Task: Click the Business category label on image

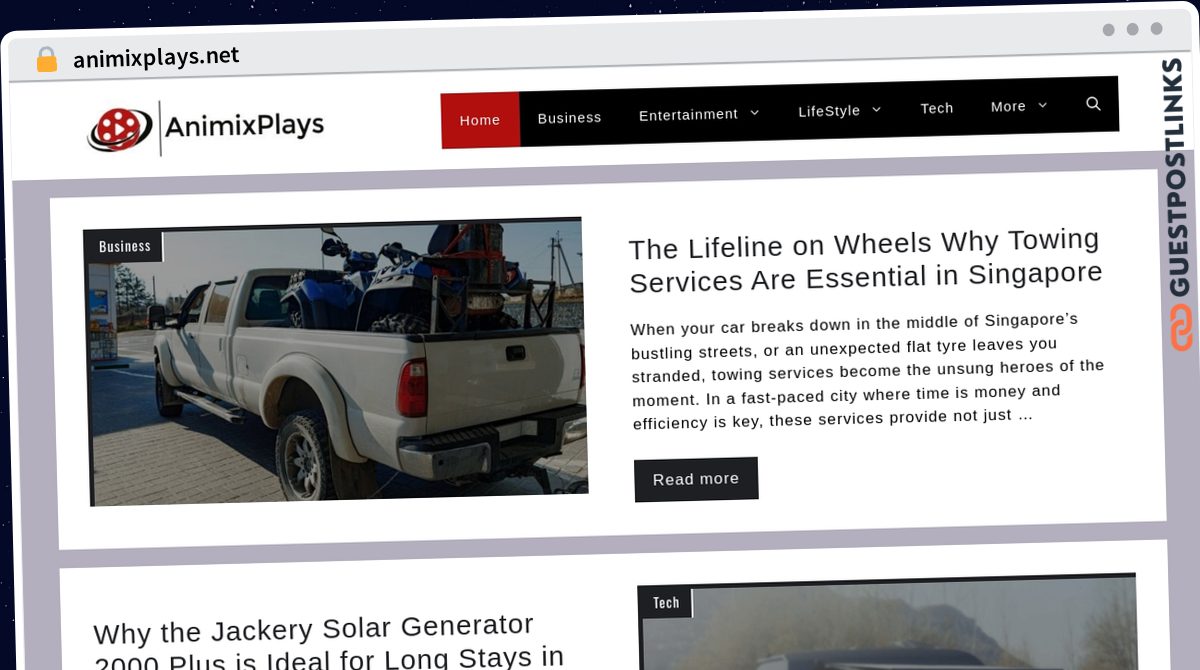Action: (125, 246)
